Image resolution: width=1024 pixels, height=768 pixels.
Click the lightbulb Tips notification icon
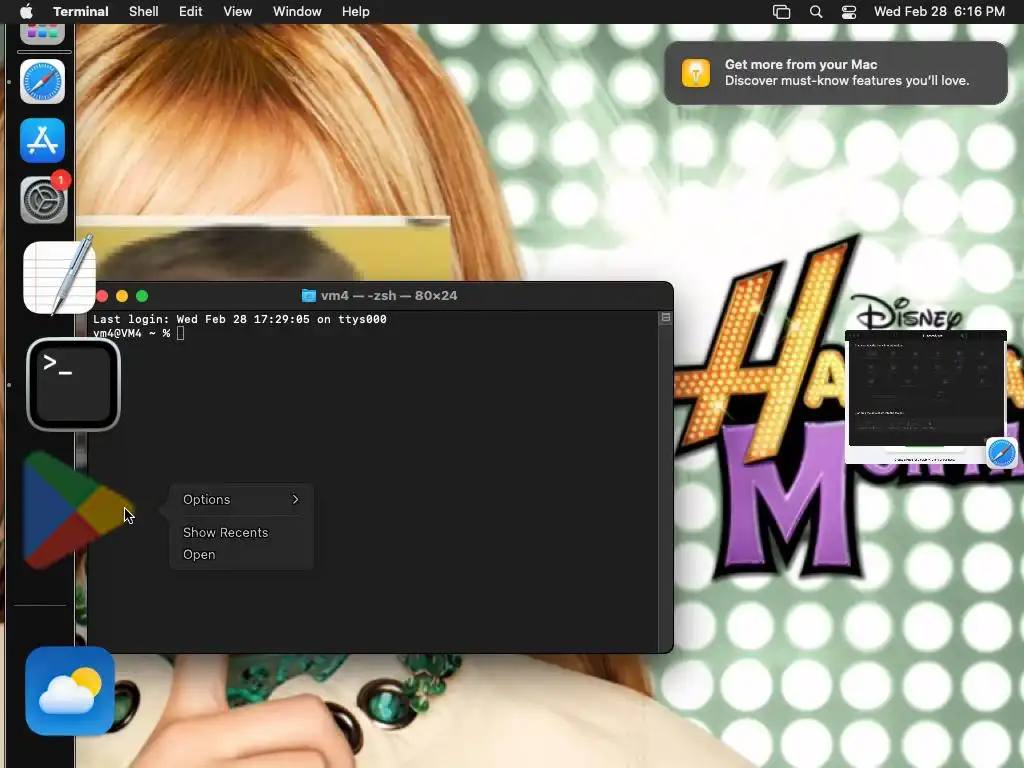pyautogui.click(x=696, y=72)
